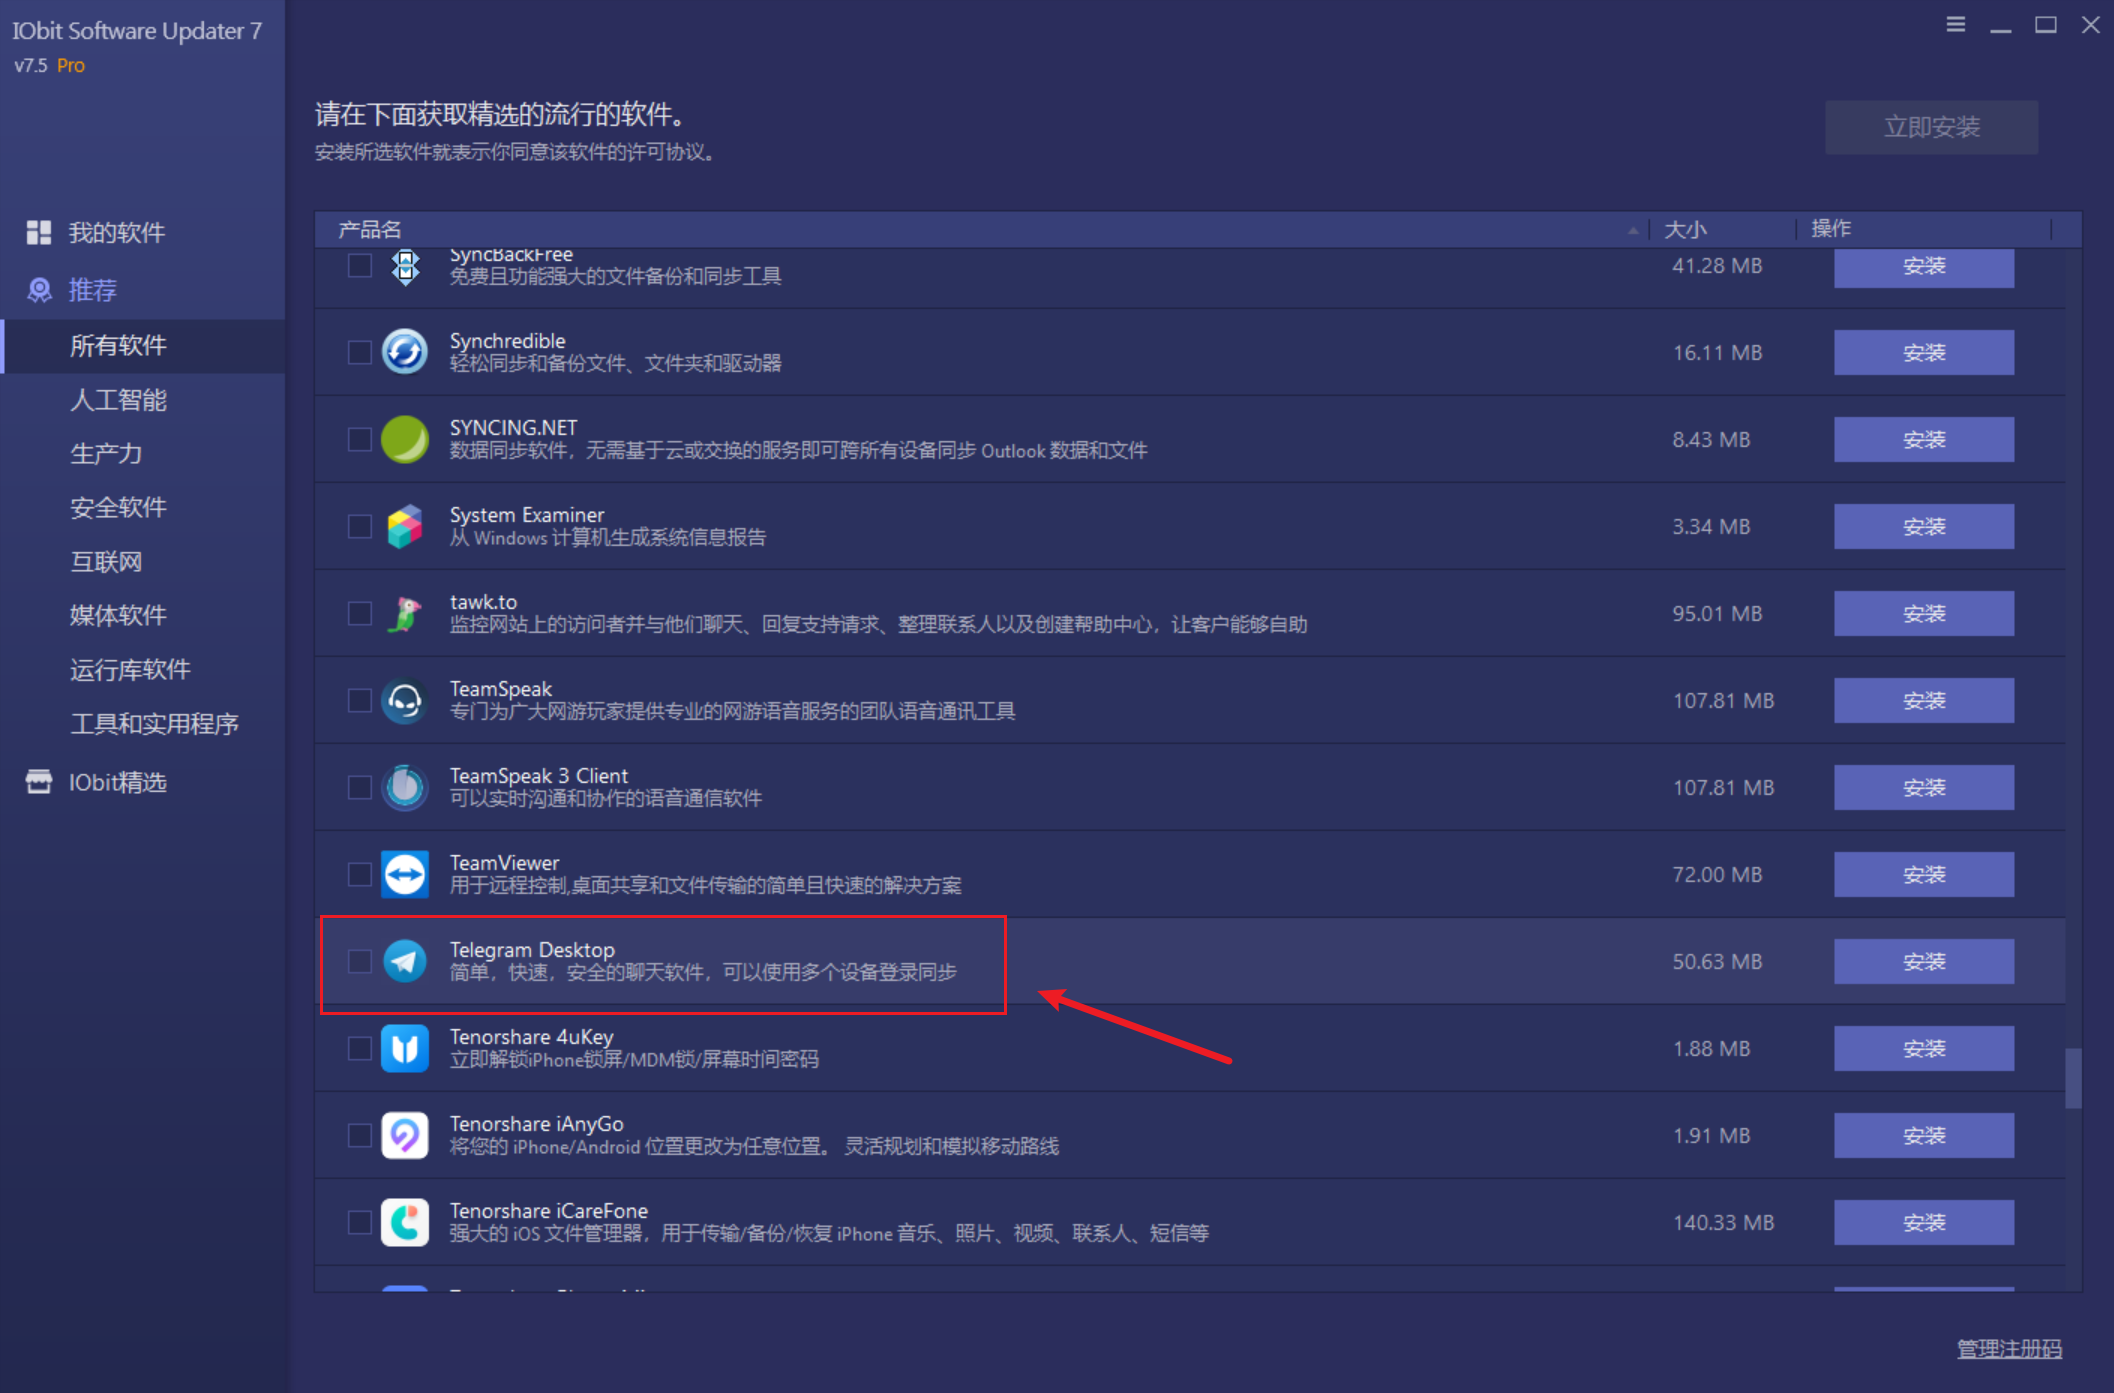Select 生产力 category

pyautogui.click(x=142, y=454)
